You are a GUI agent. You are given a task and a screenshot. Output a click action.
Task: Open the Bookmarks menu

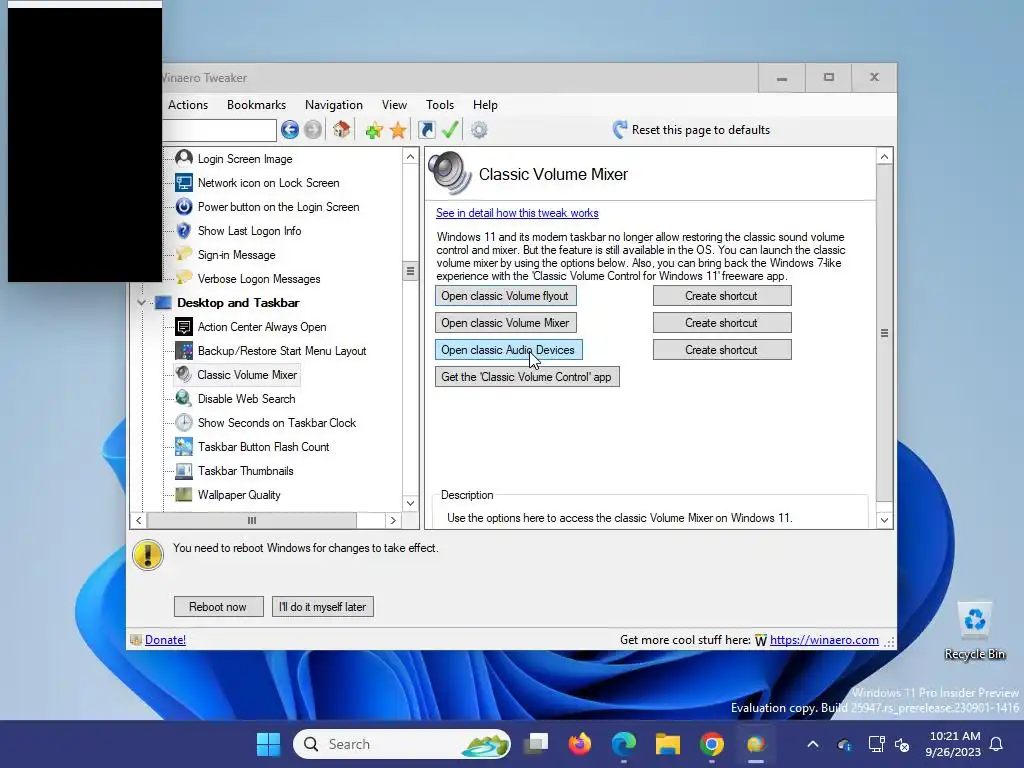(256, 104)
